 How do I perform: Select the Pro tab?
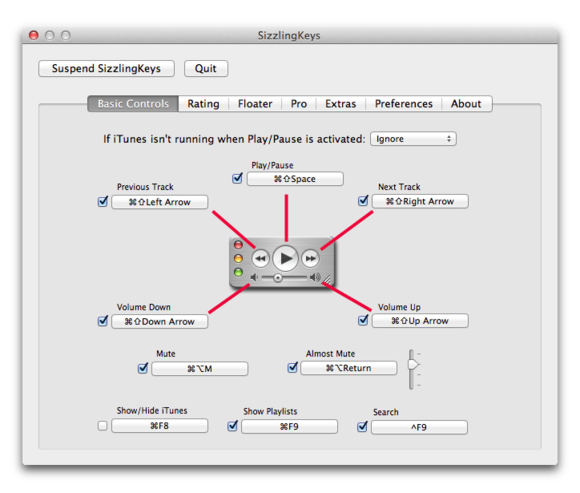[x=299, y=104]
